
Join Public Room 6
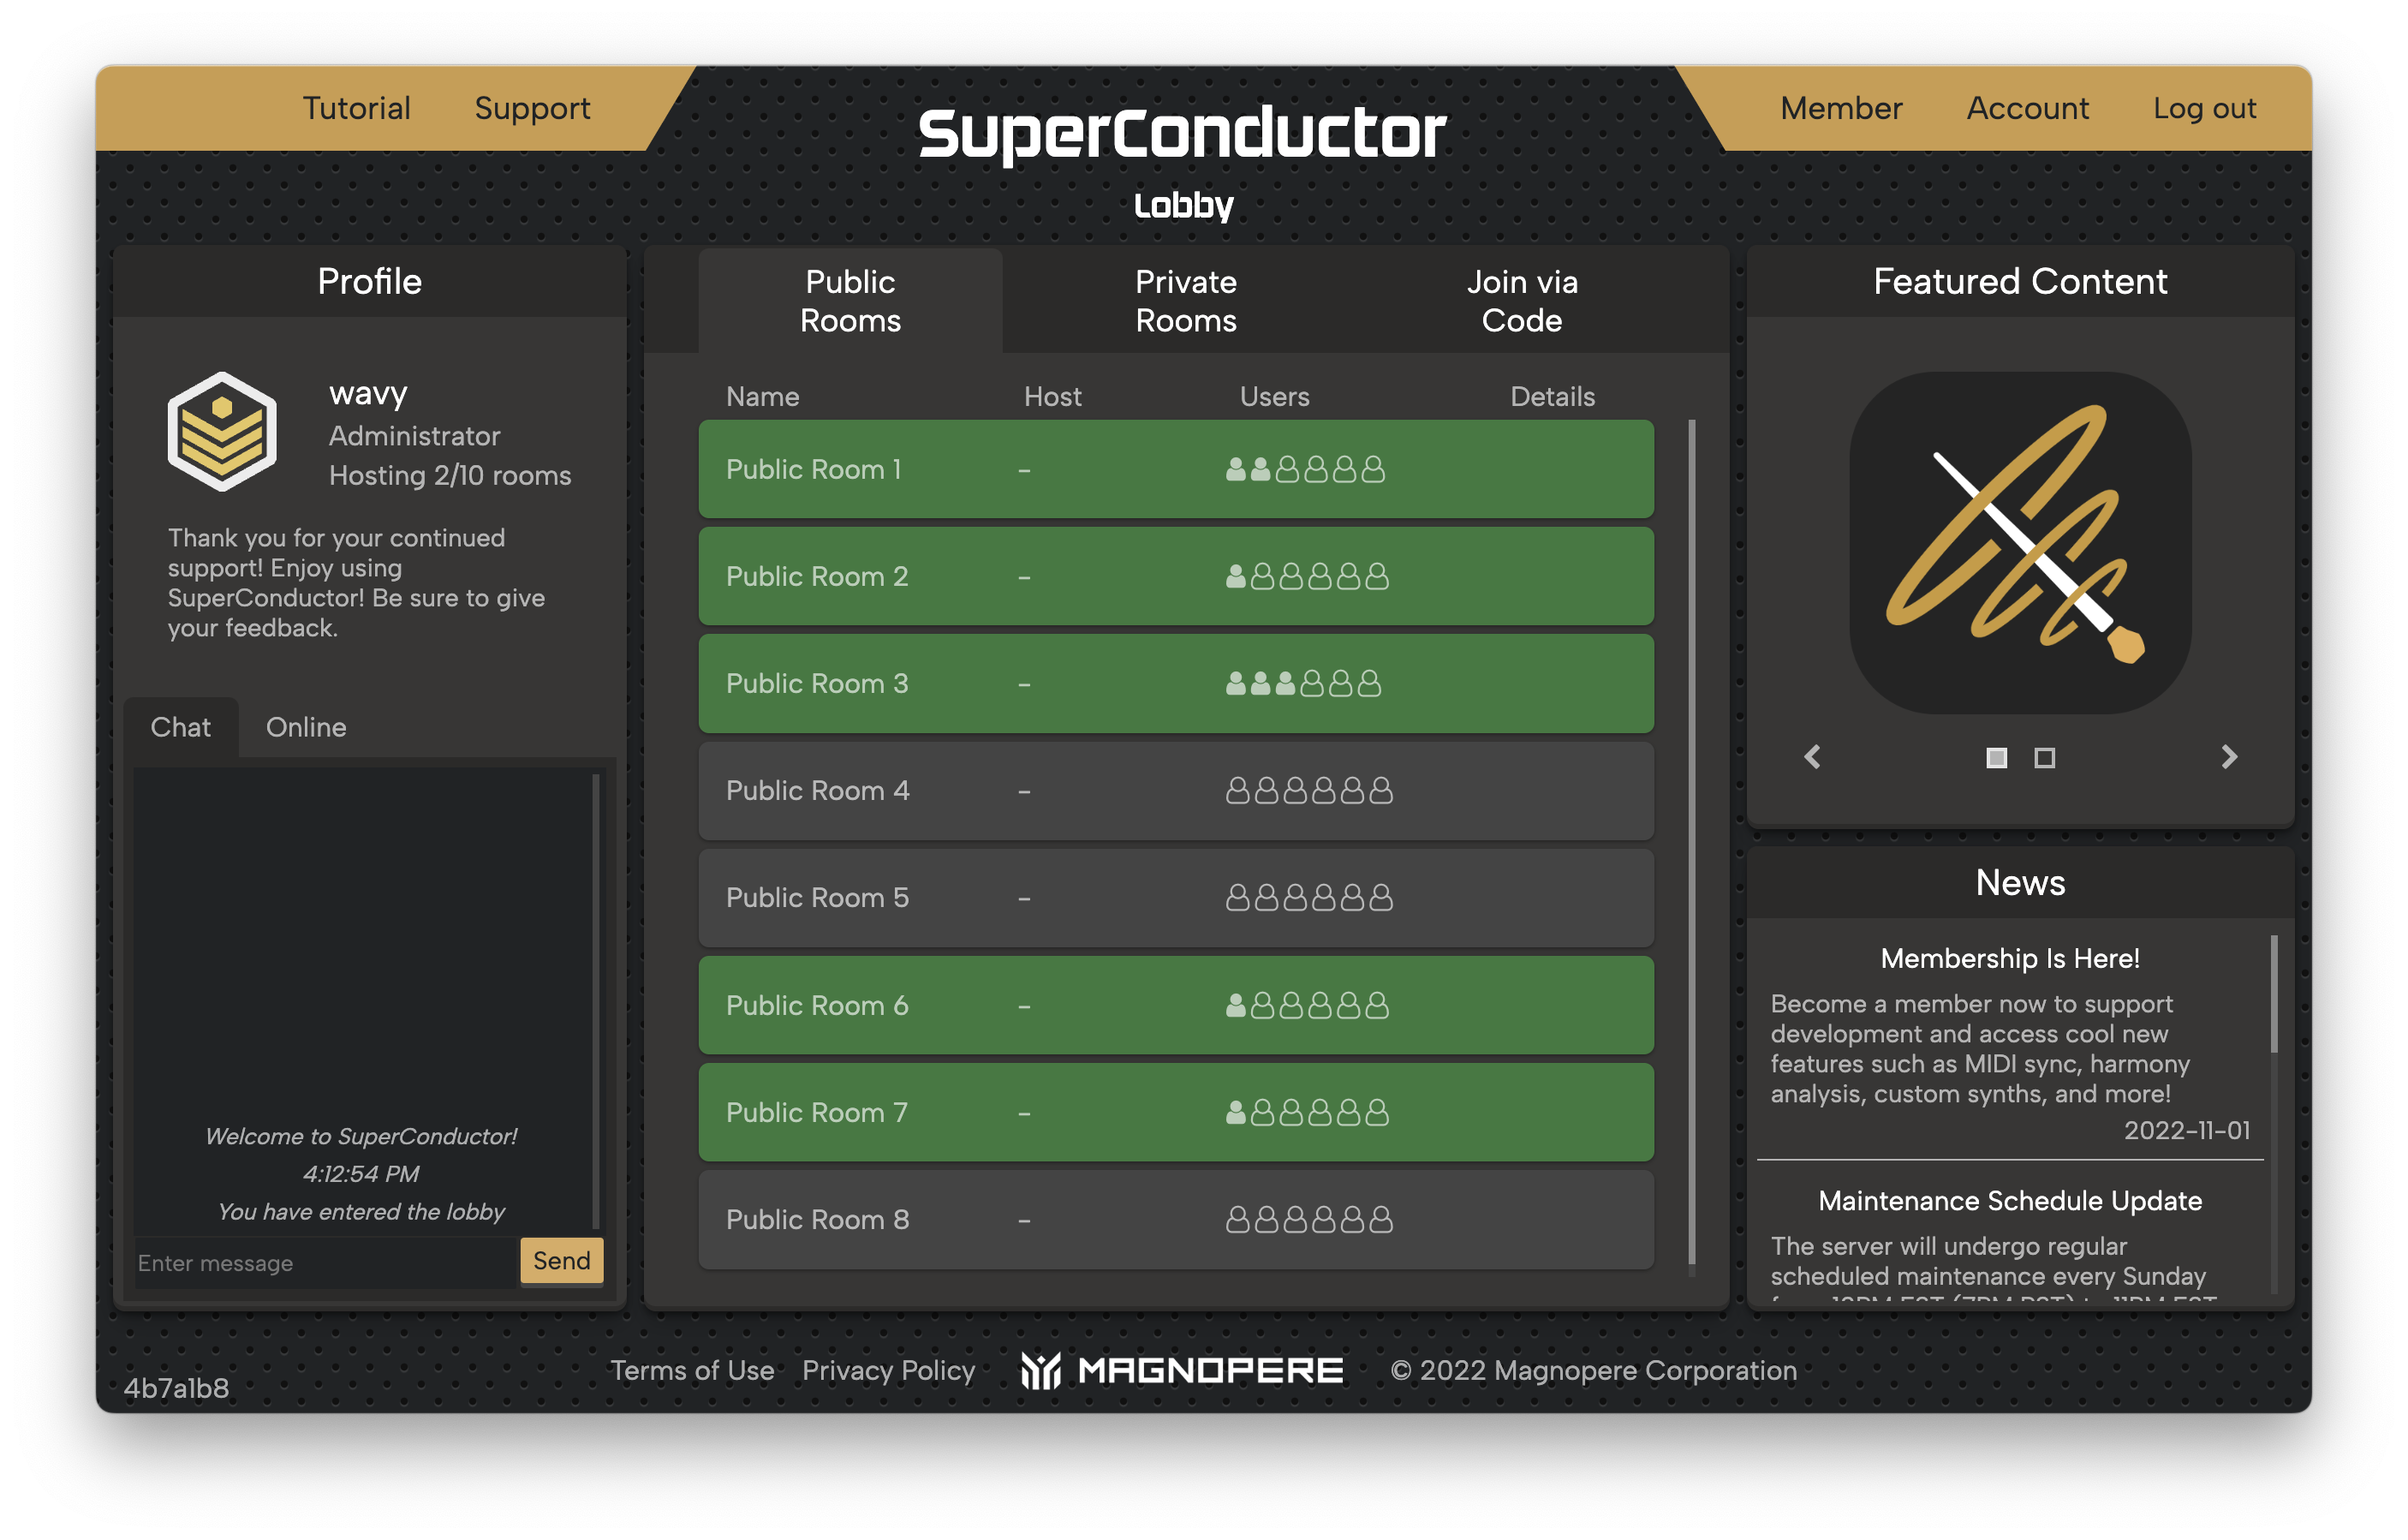point(1176,1005)
